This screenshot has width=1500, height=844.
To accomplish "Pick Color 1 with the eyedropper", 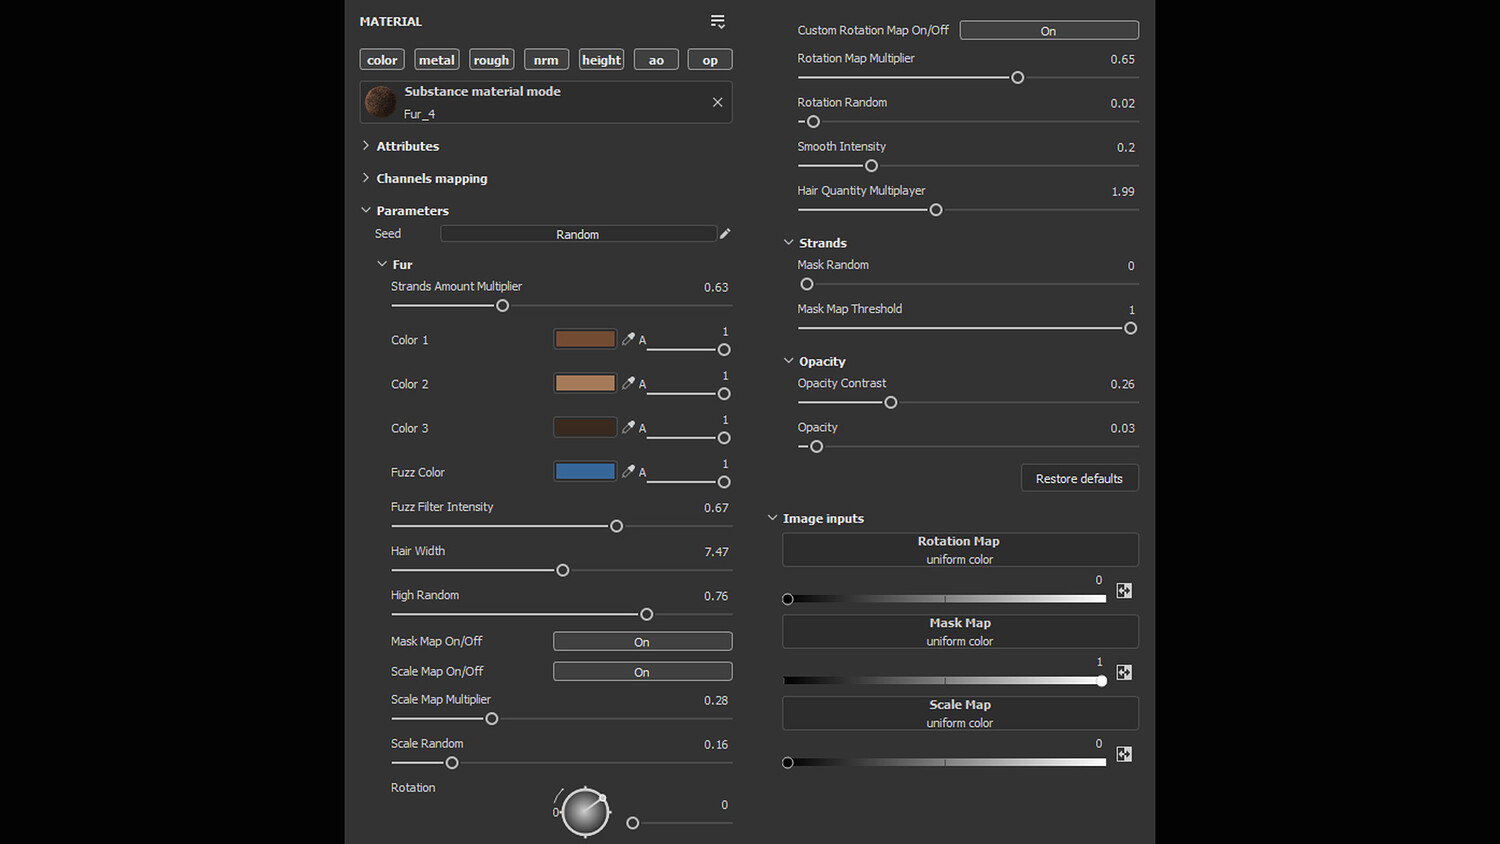I will (x=628, y=339).
